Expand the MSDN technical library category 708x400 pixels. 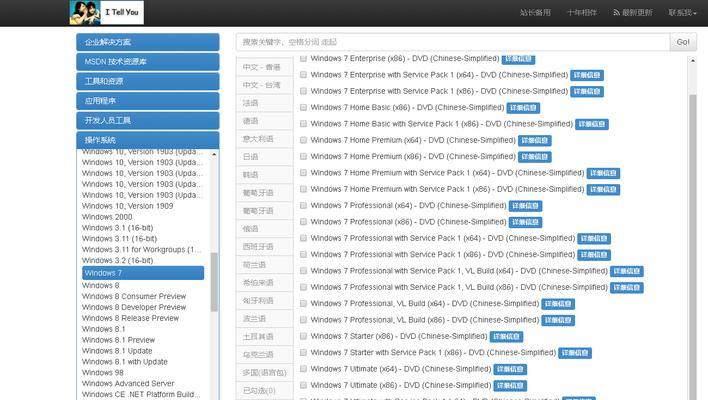[x=148, y=61]
